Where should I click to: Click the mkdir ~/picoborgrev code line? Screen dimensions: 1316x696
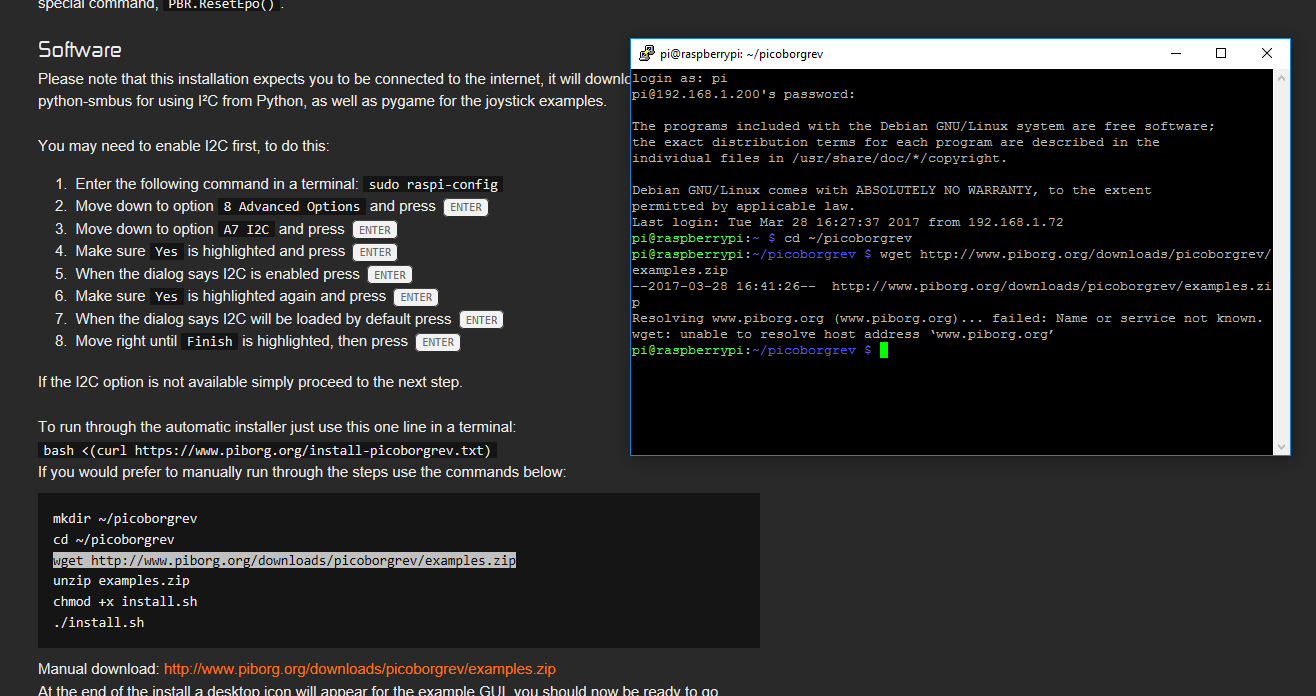tap(125, 519)
